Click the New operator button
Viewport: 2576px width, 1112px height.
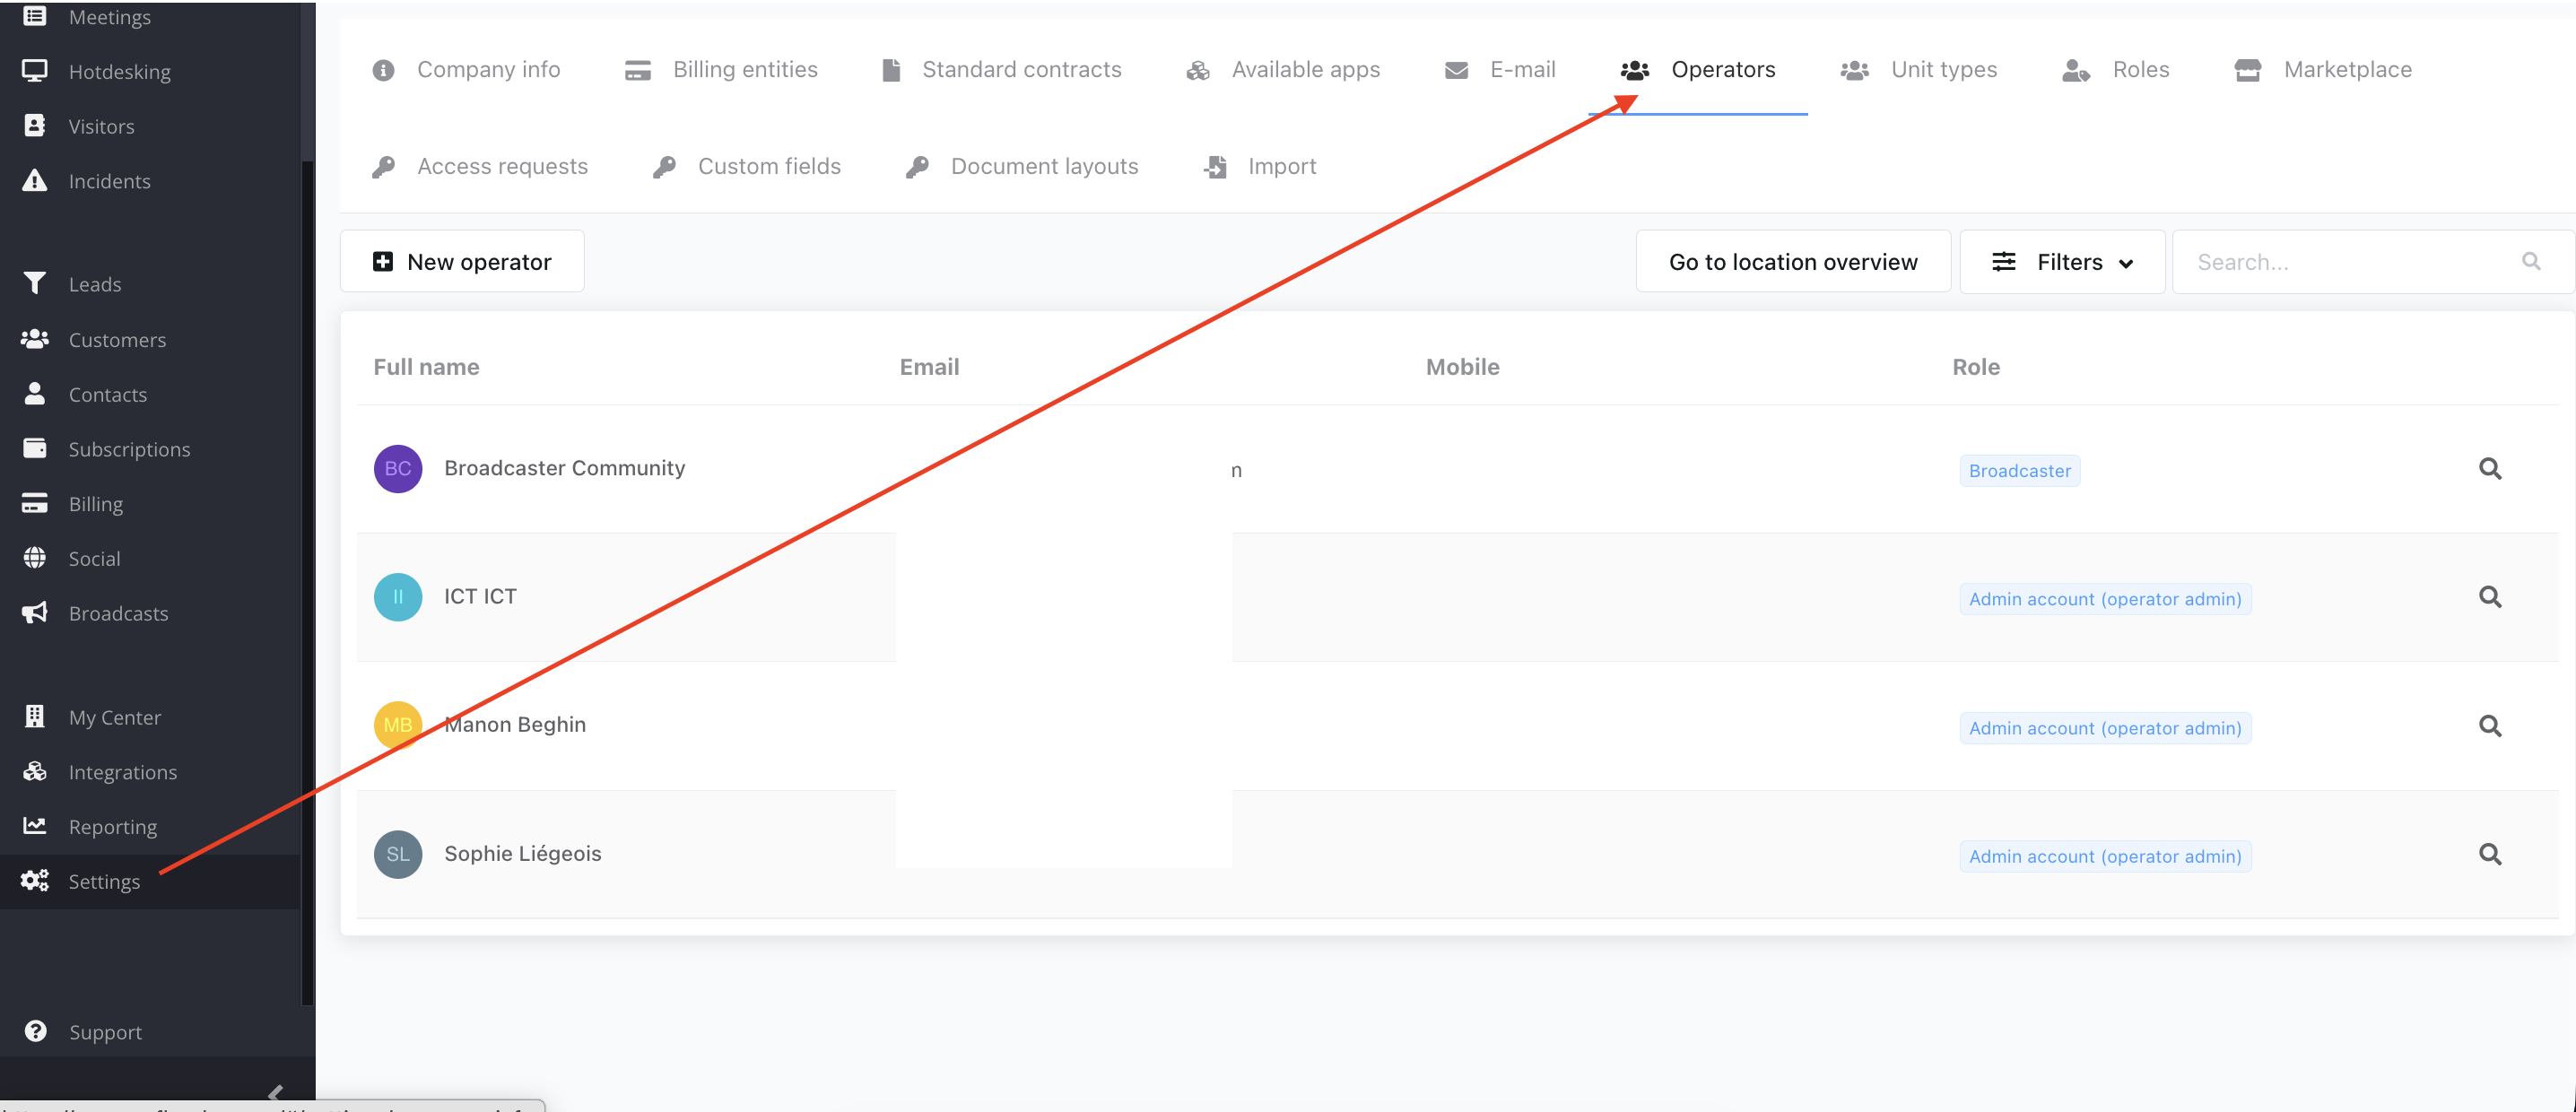462,262
